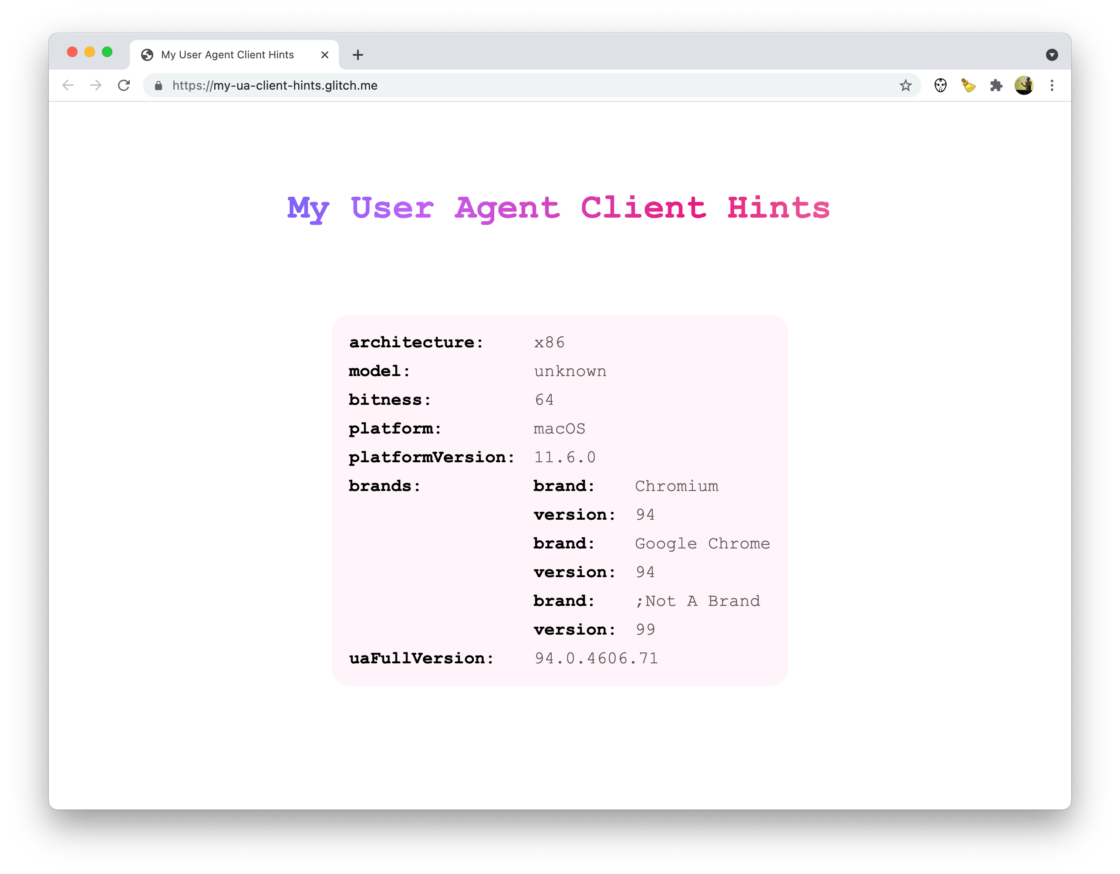Click the globe favicon on the active tab

[146, 54]
